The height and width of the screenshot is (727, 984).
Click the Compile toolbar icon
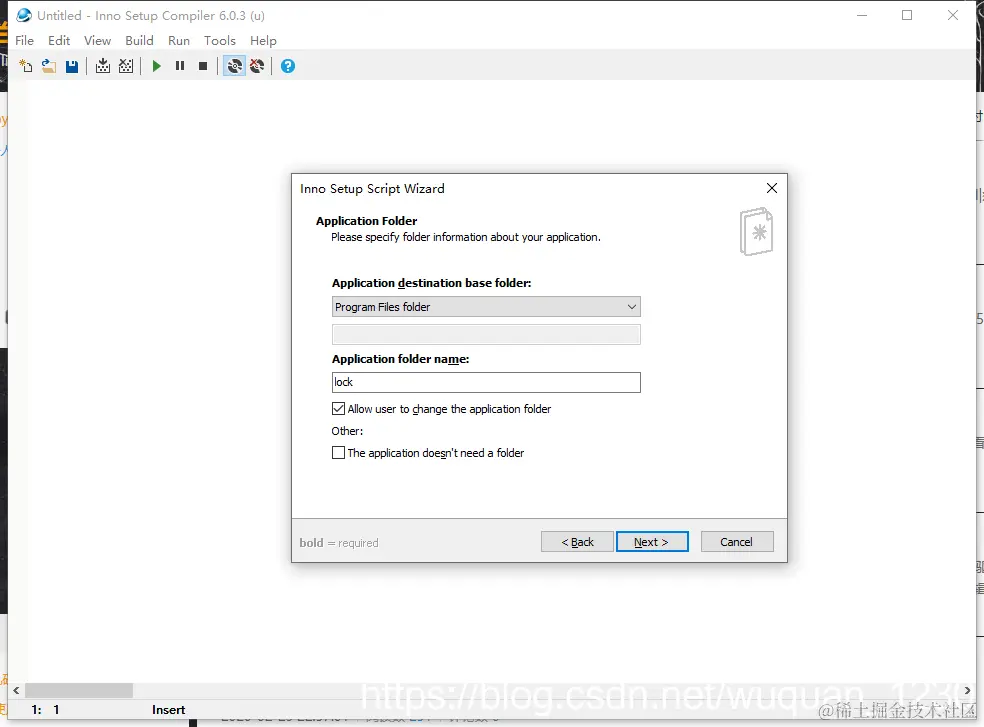[103, 66]
